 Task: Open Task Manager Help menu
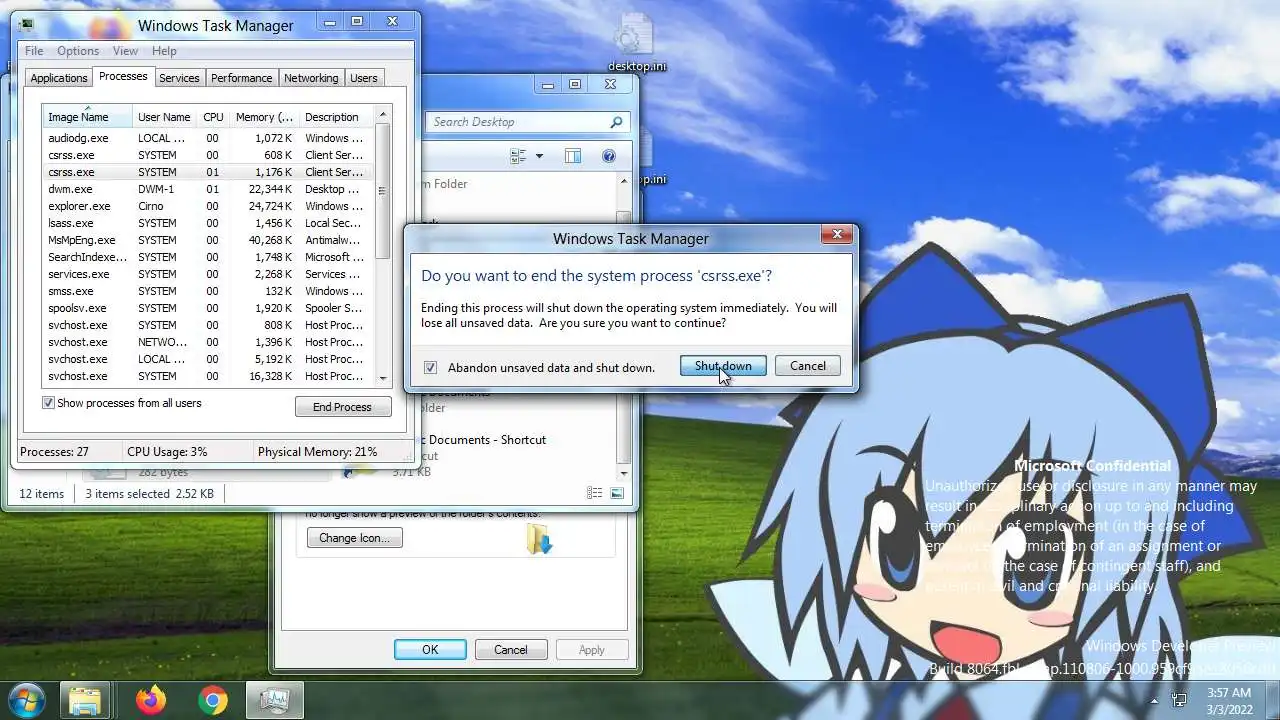164,51
